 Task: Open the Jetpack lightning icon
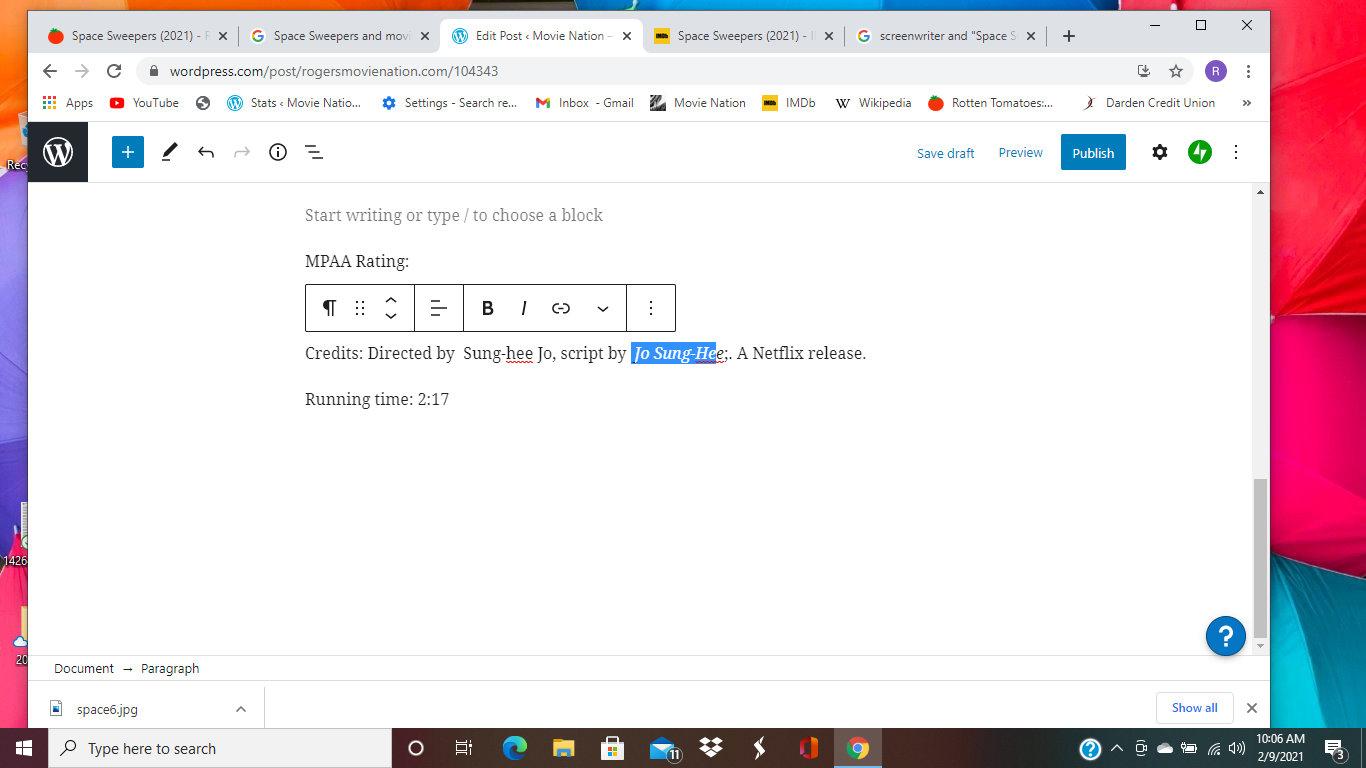[1200, 152]
